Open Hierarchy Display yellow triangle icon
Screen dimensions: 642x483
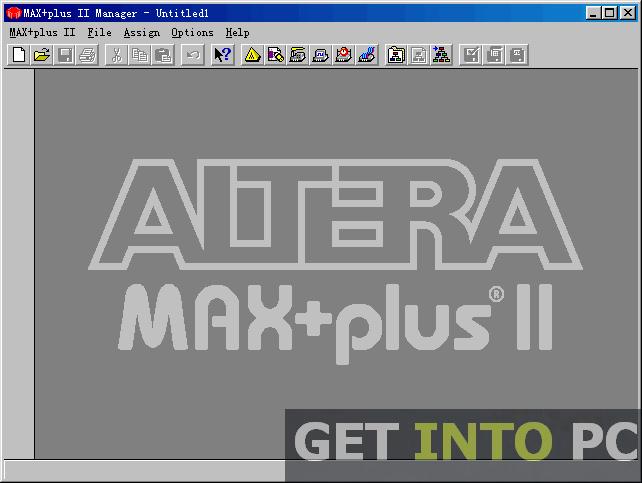(x=252, y=55)
